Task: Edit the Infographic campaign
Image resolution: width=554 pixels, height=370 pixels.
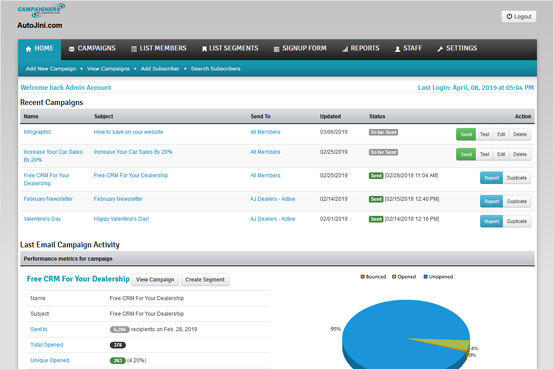Action: pyautogui.click(x=501, y=134)
